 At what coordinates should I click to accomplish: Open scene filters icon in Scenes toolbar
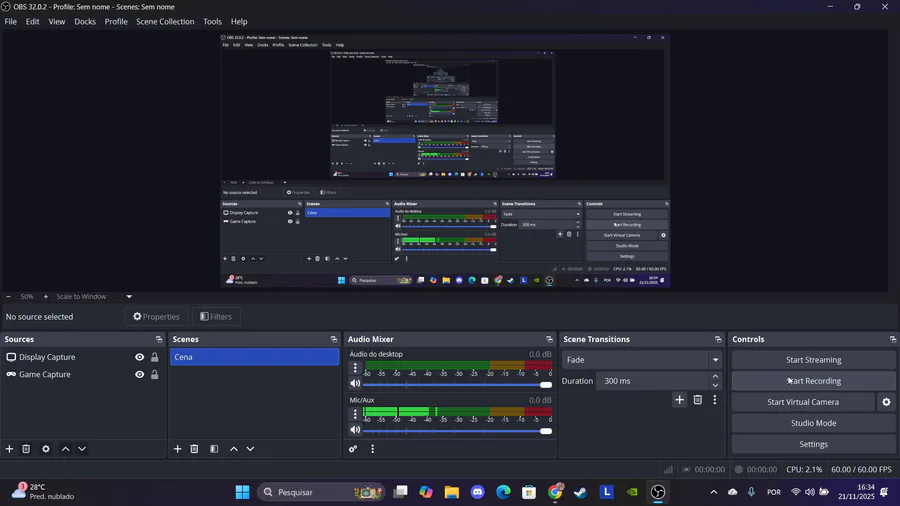(214, 449)
